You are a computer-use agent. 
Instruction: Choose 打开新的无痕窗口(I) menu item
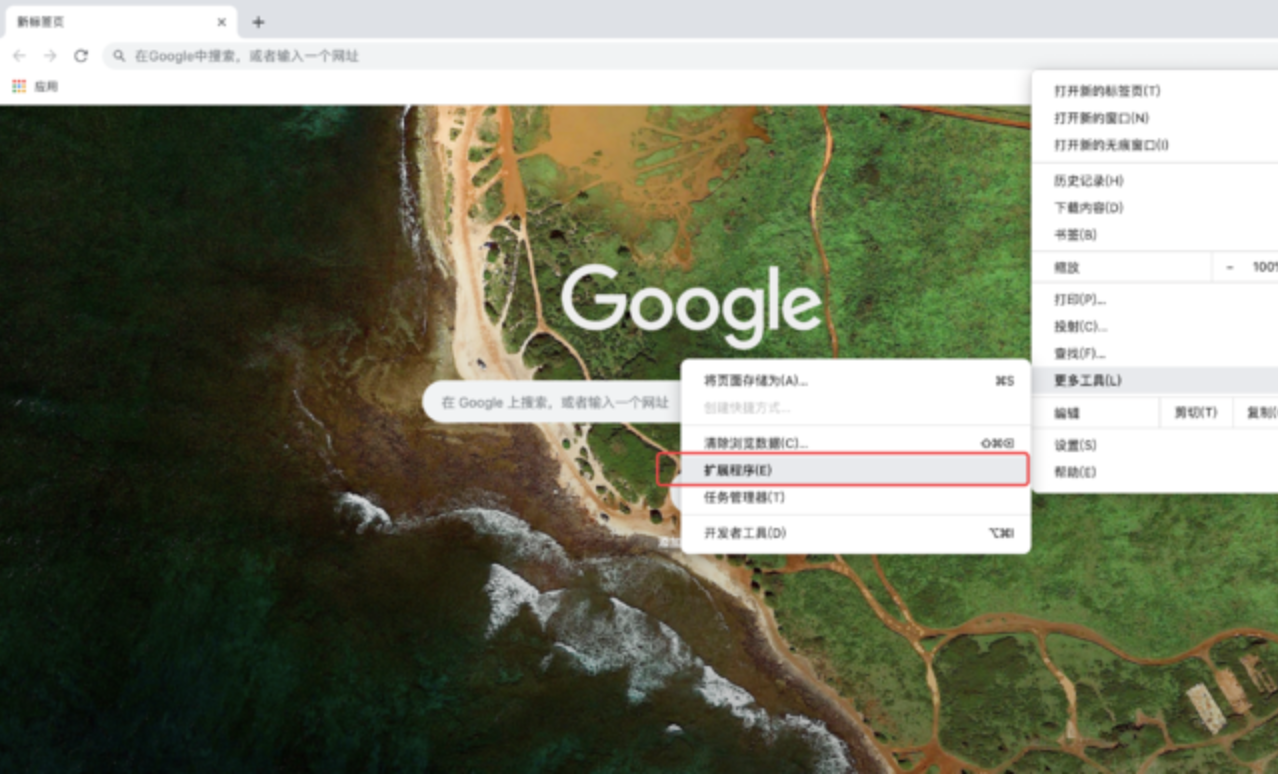[1156, 145]
